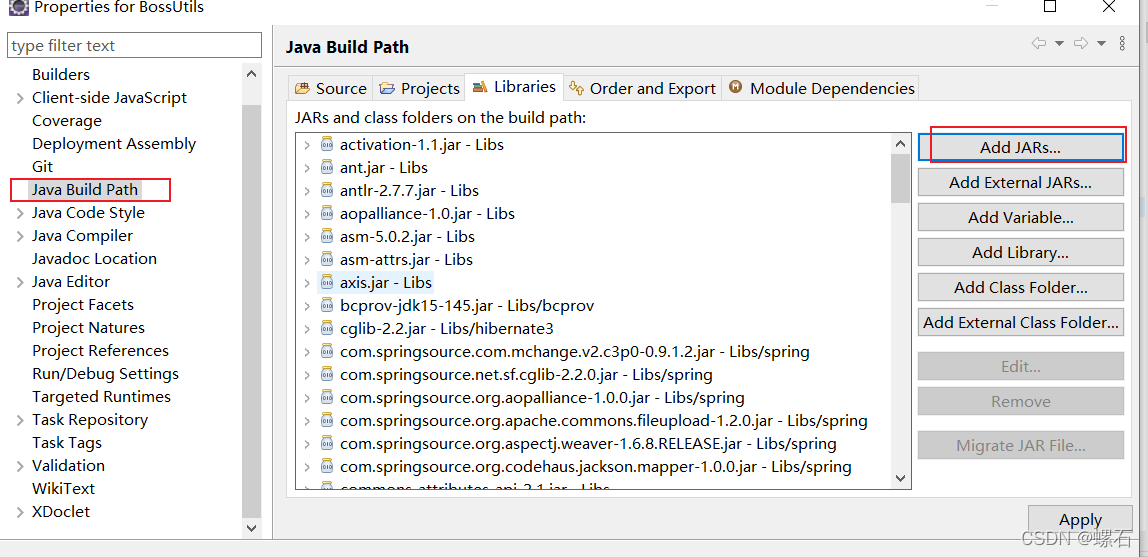Click the Eclipse icon in title bar

tap(18, 7)
